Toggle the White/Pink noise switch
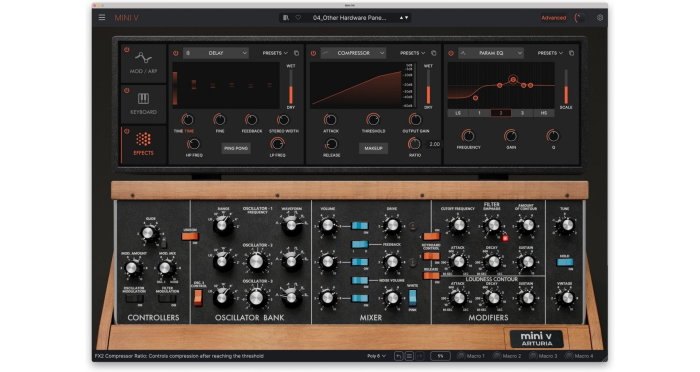The image size is (700, 372). (x=412, y=297)
